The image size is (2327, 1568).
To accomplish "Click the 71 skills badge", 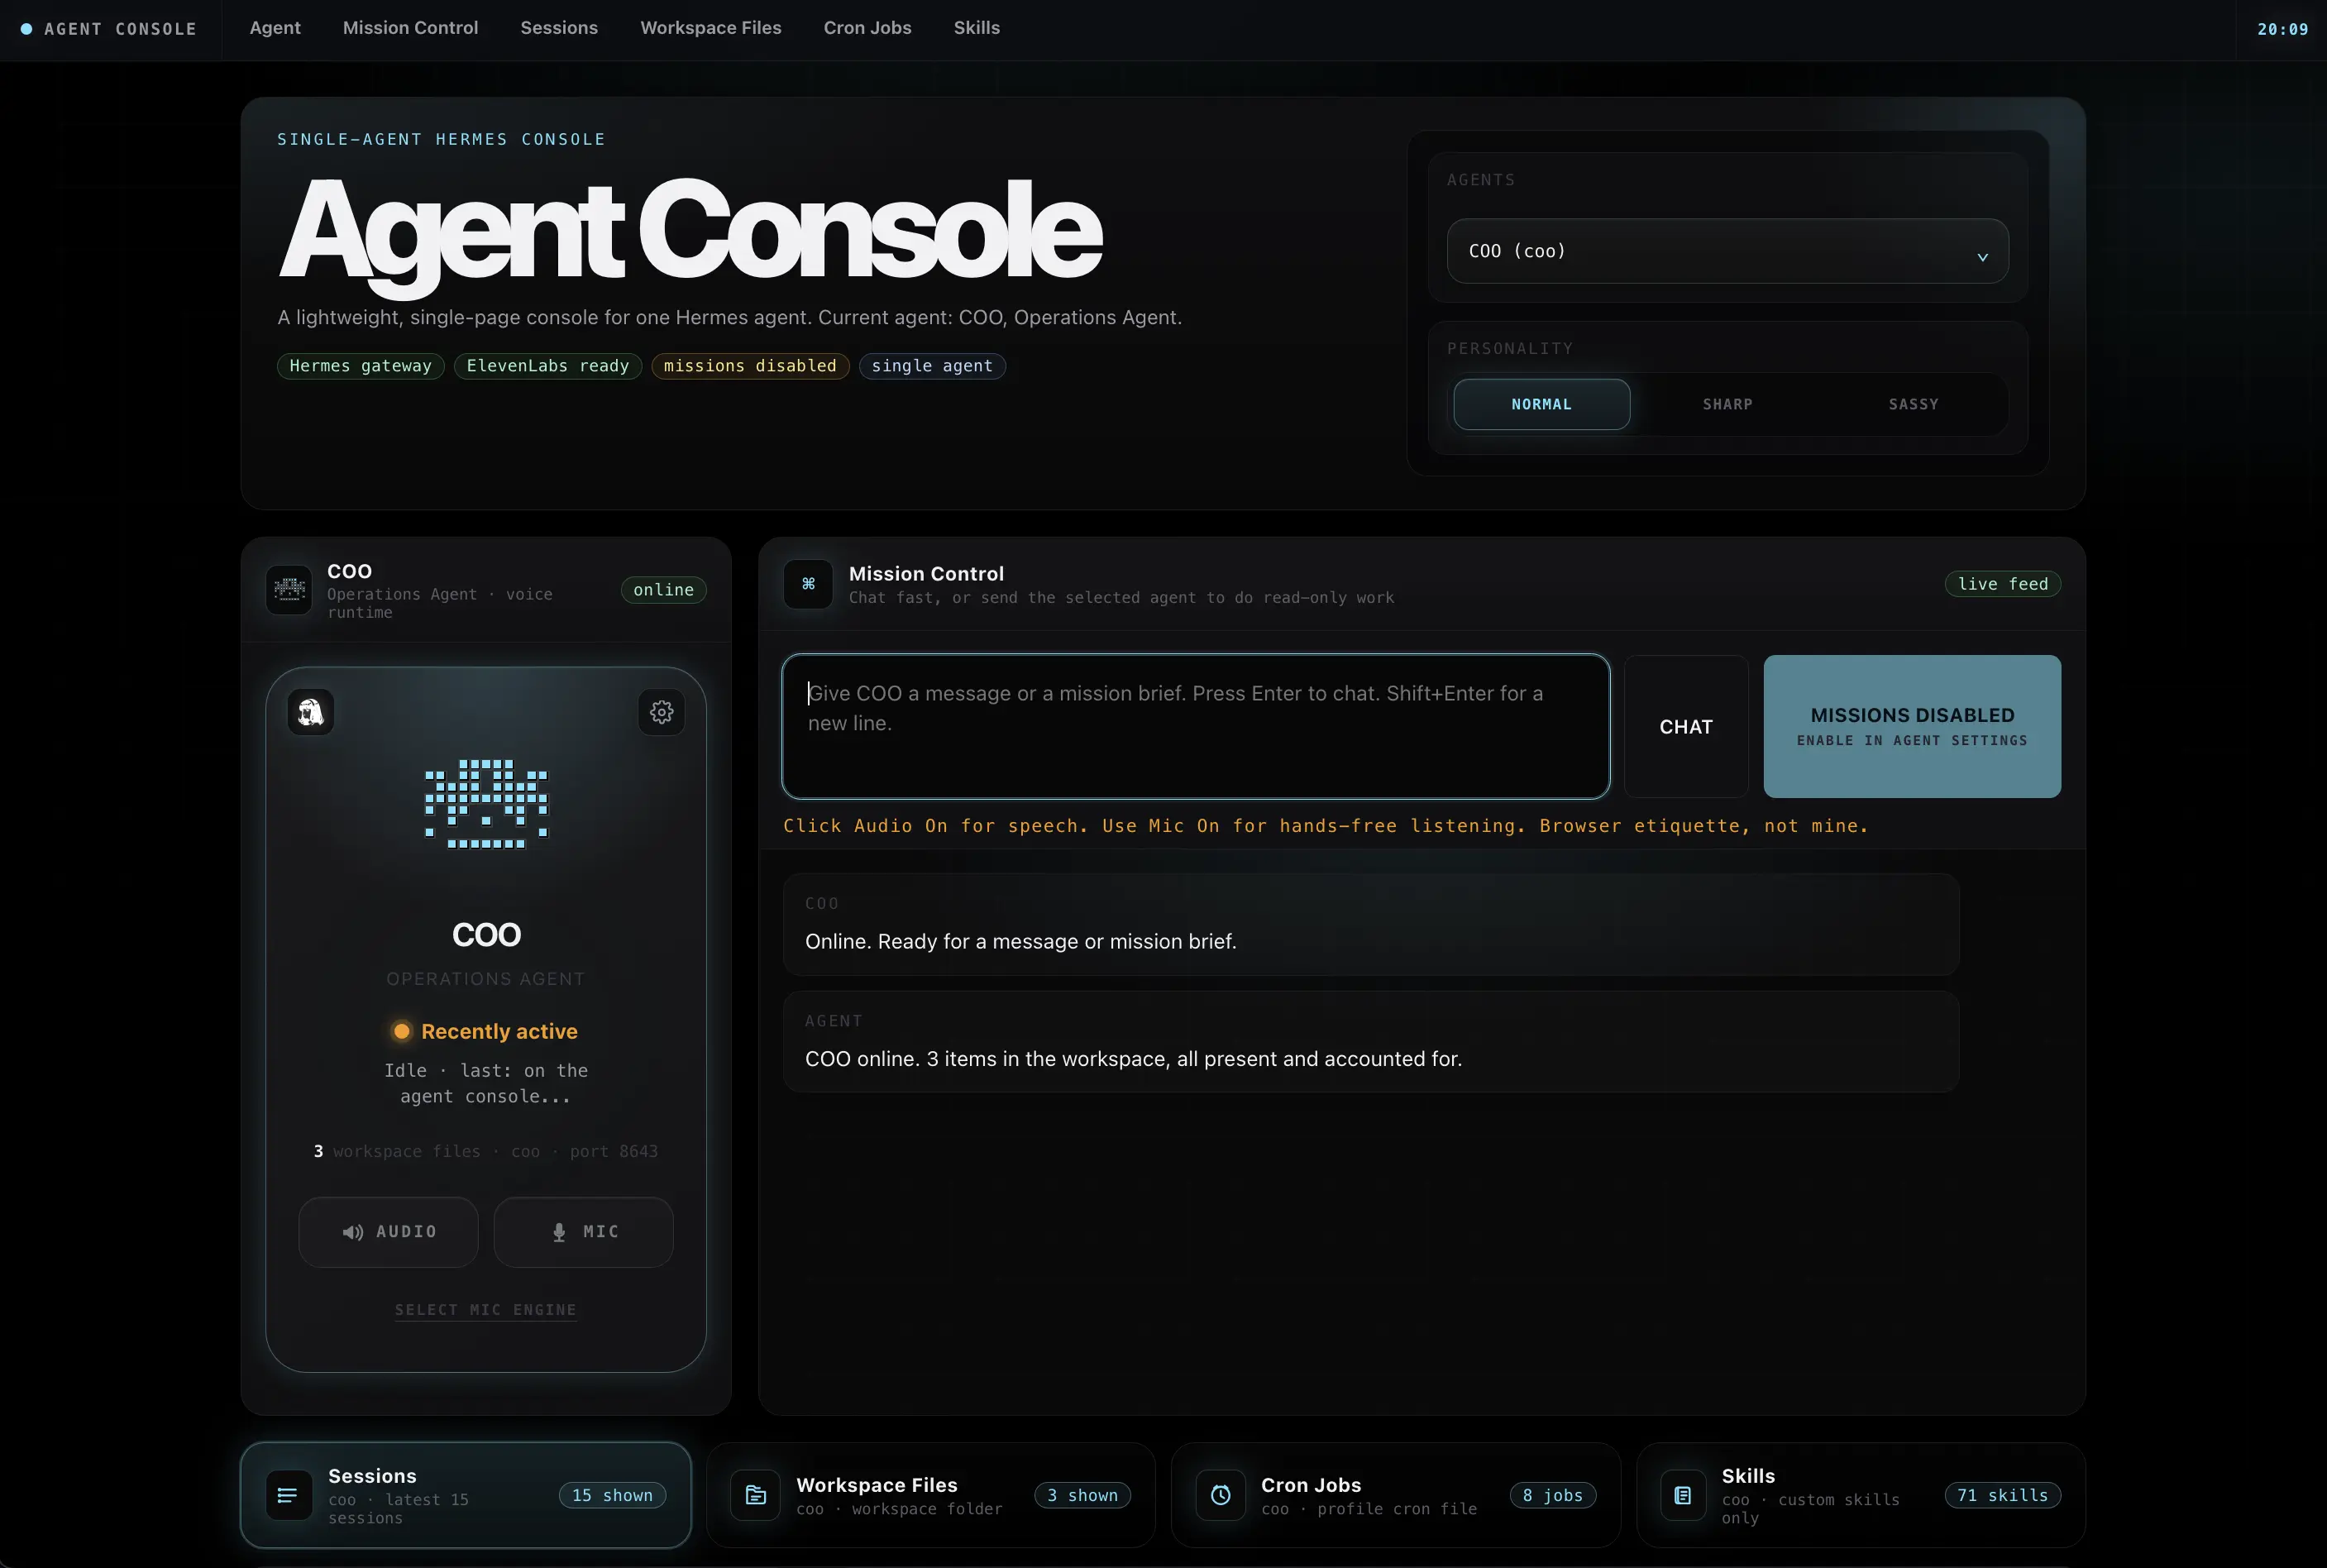I will pos(2003,1495).
